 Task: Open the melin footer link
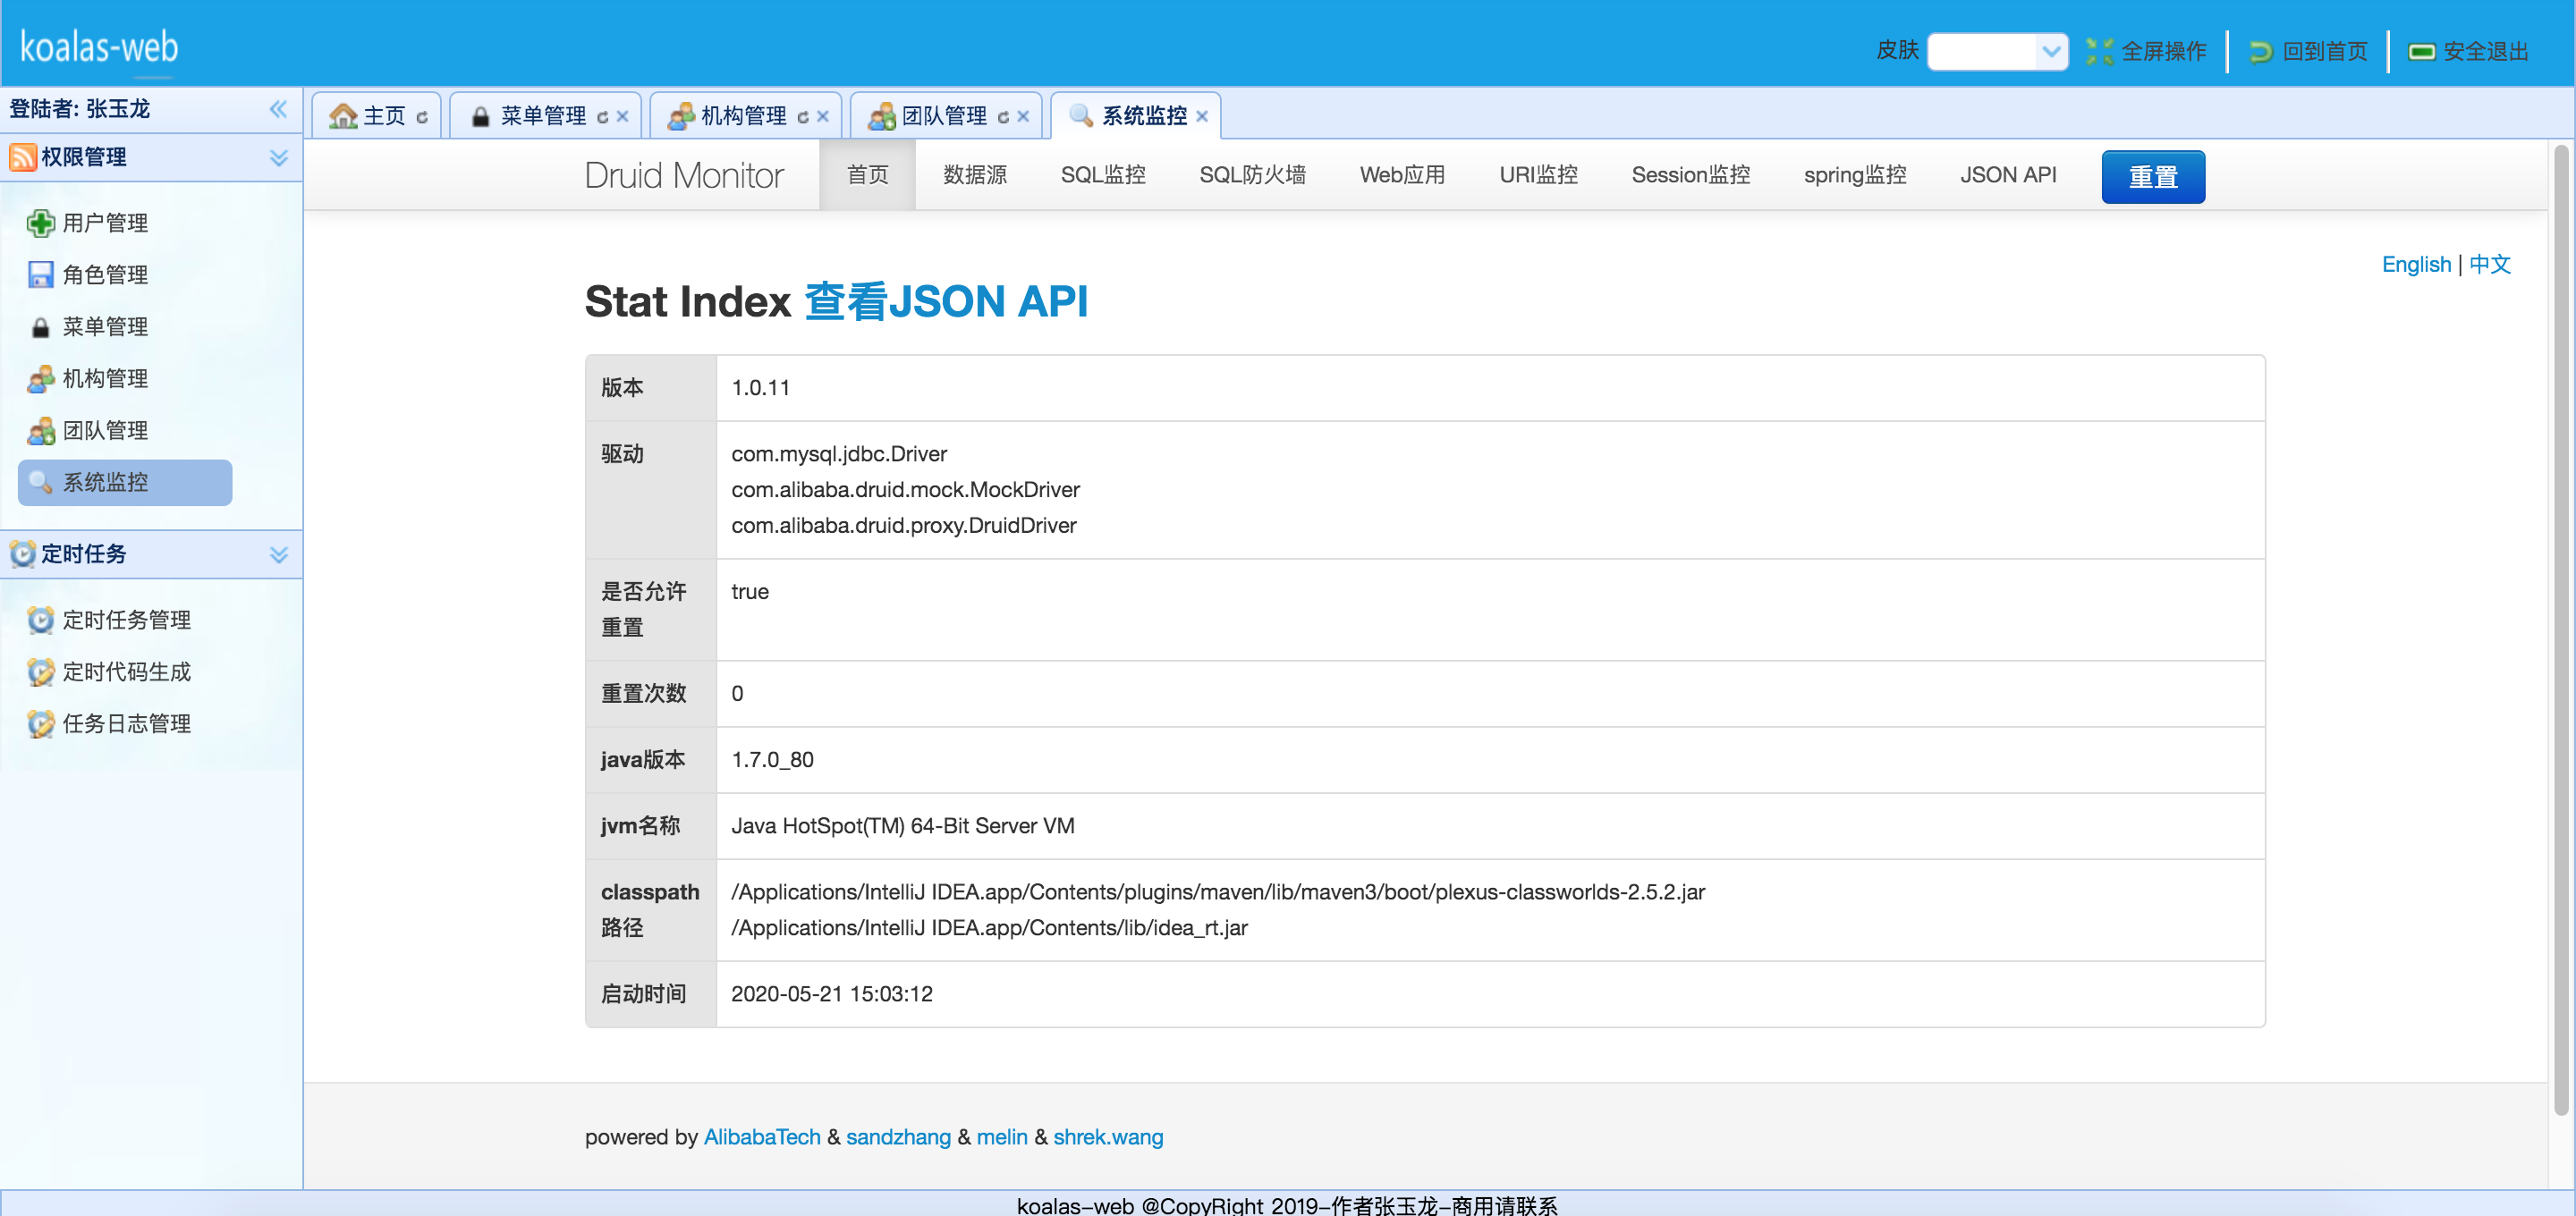point(1002,1137)
